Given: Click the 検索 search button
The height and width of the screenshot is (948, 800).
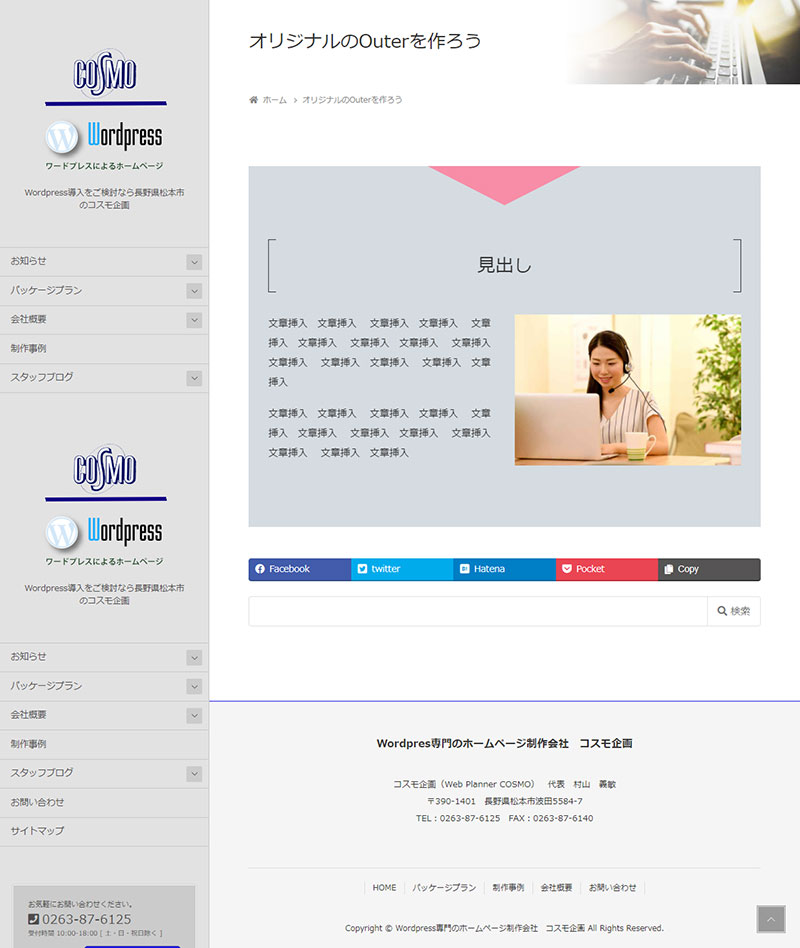Looking at the screenshot, I should click(733, 611).
